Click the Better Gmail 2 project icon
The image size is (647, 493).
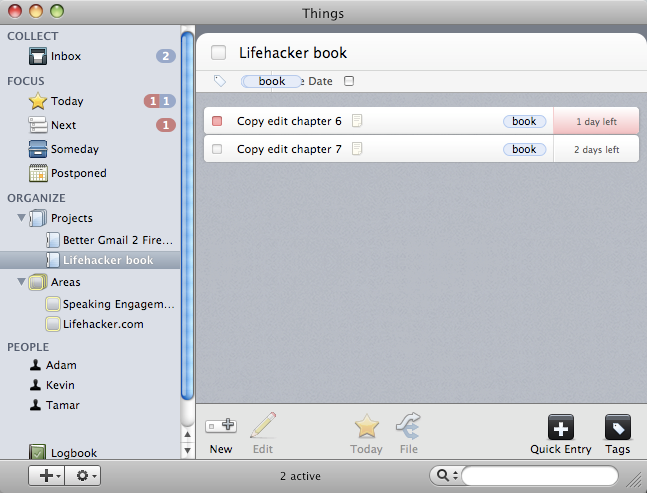click(52, 240)
